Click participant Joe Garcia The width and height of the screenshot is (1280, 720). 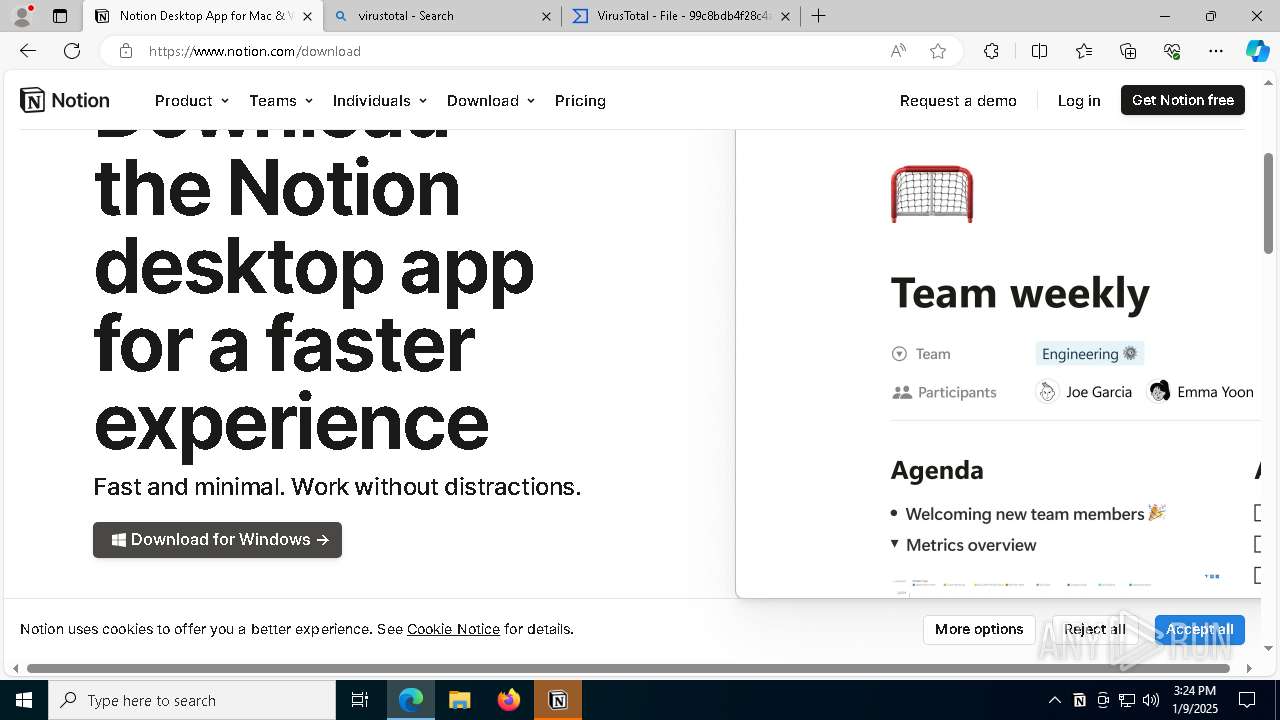tap(1084, 392)
